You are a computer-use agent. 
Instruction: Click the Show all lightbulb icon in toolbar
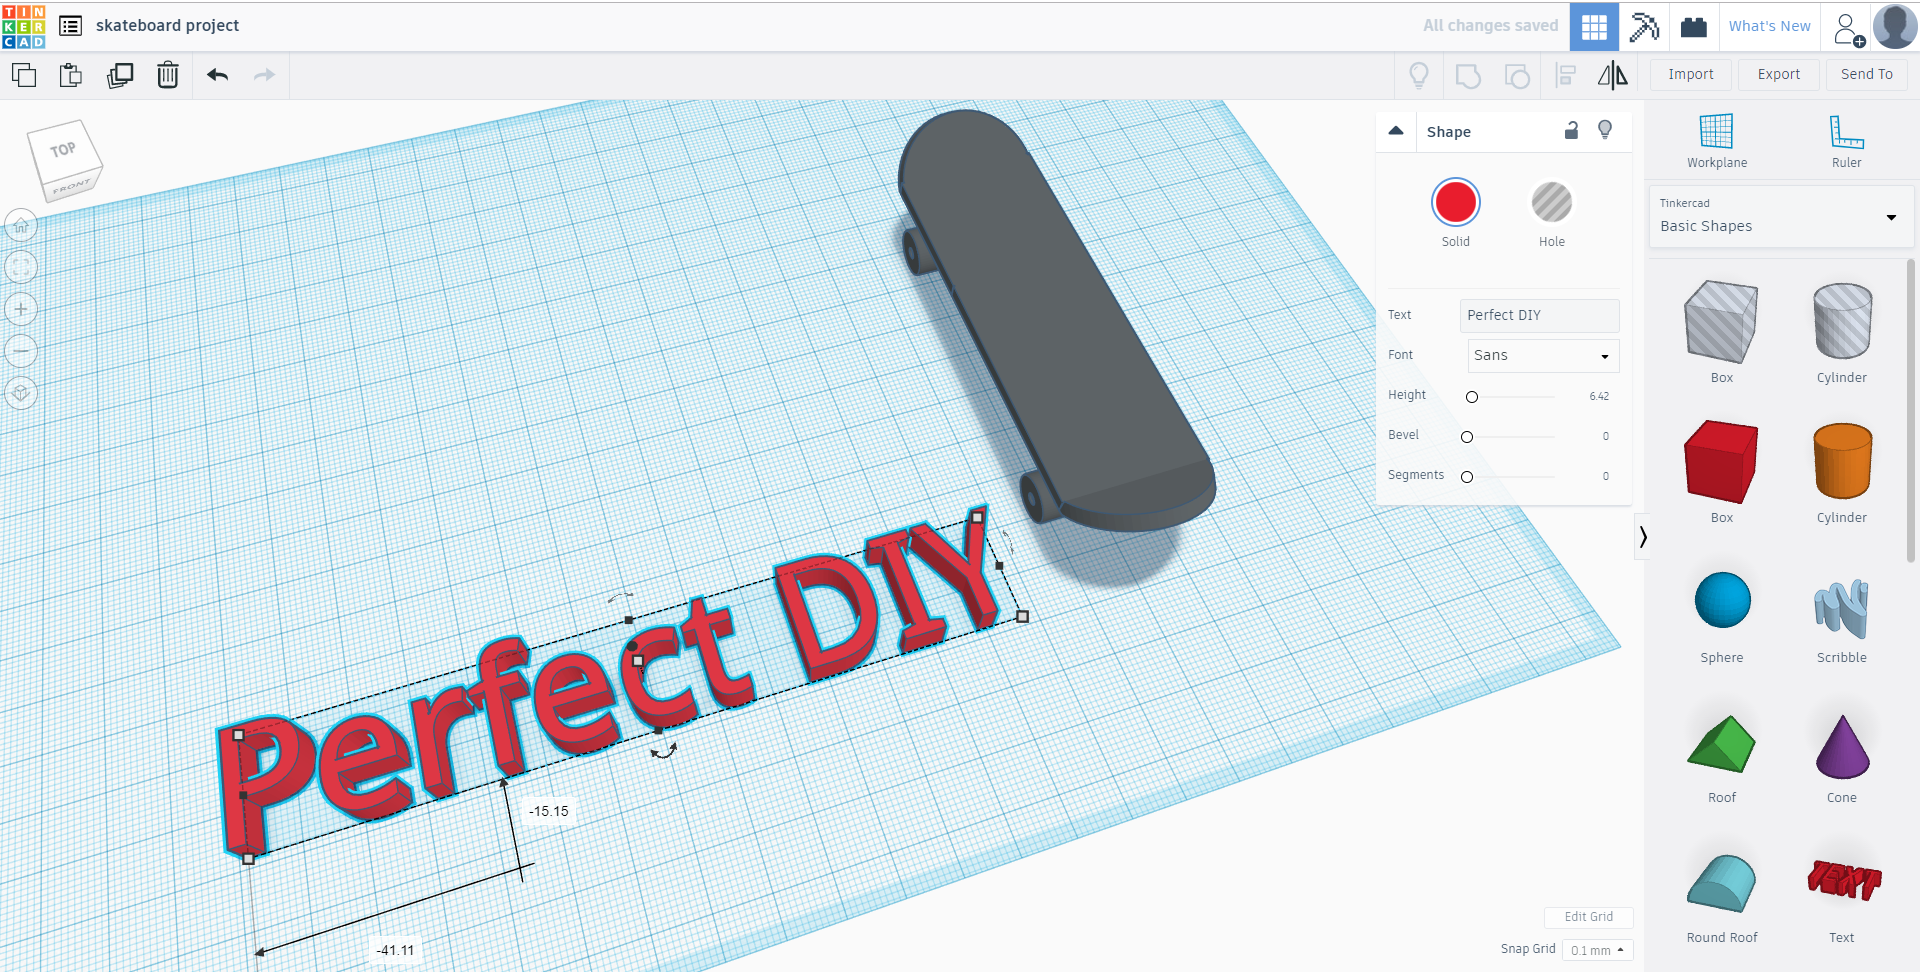[1419, 75]
